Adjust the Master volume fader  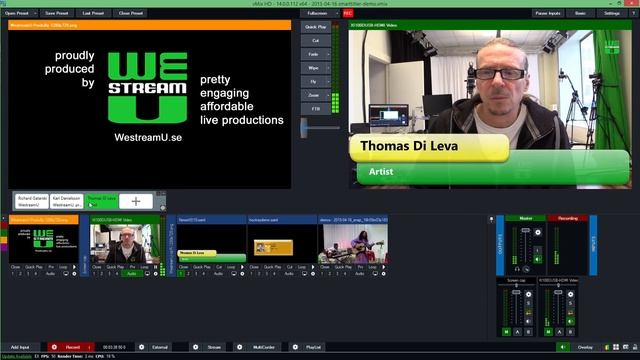(526, 231)
